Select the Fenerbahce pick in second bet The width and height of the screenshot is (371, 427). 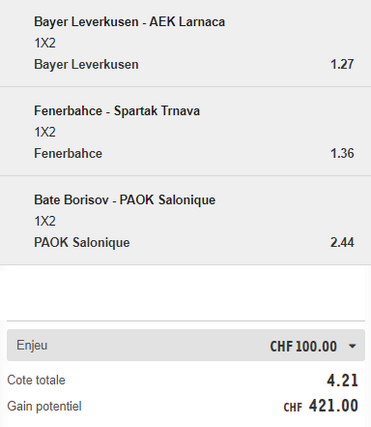(68, 153)
